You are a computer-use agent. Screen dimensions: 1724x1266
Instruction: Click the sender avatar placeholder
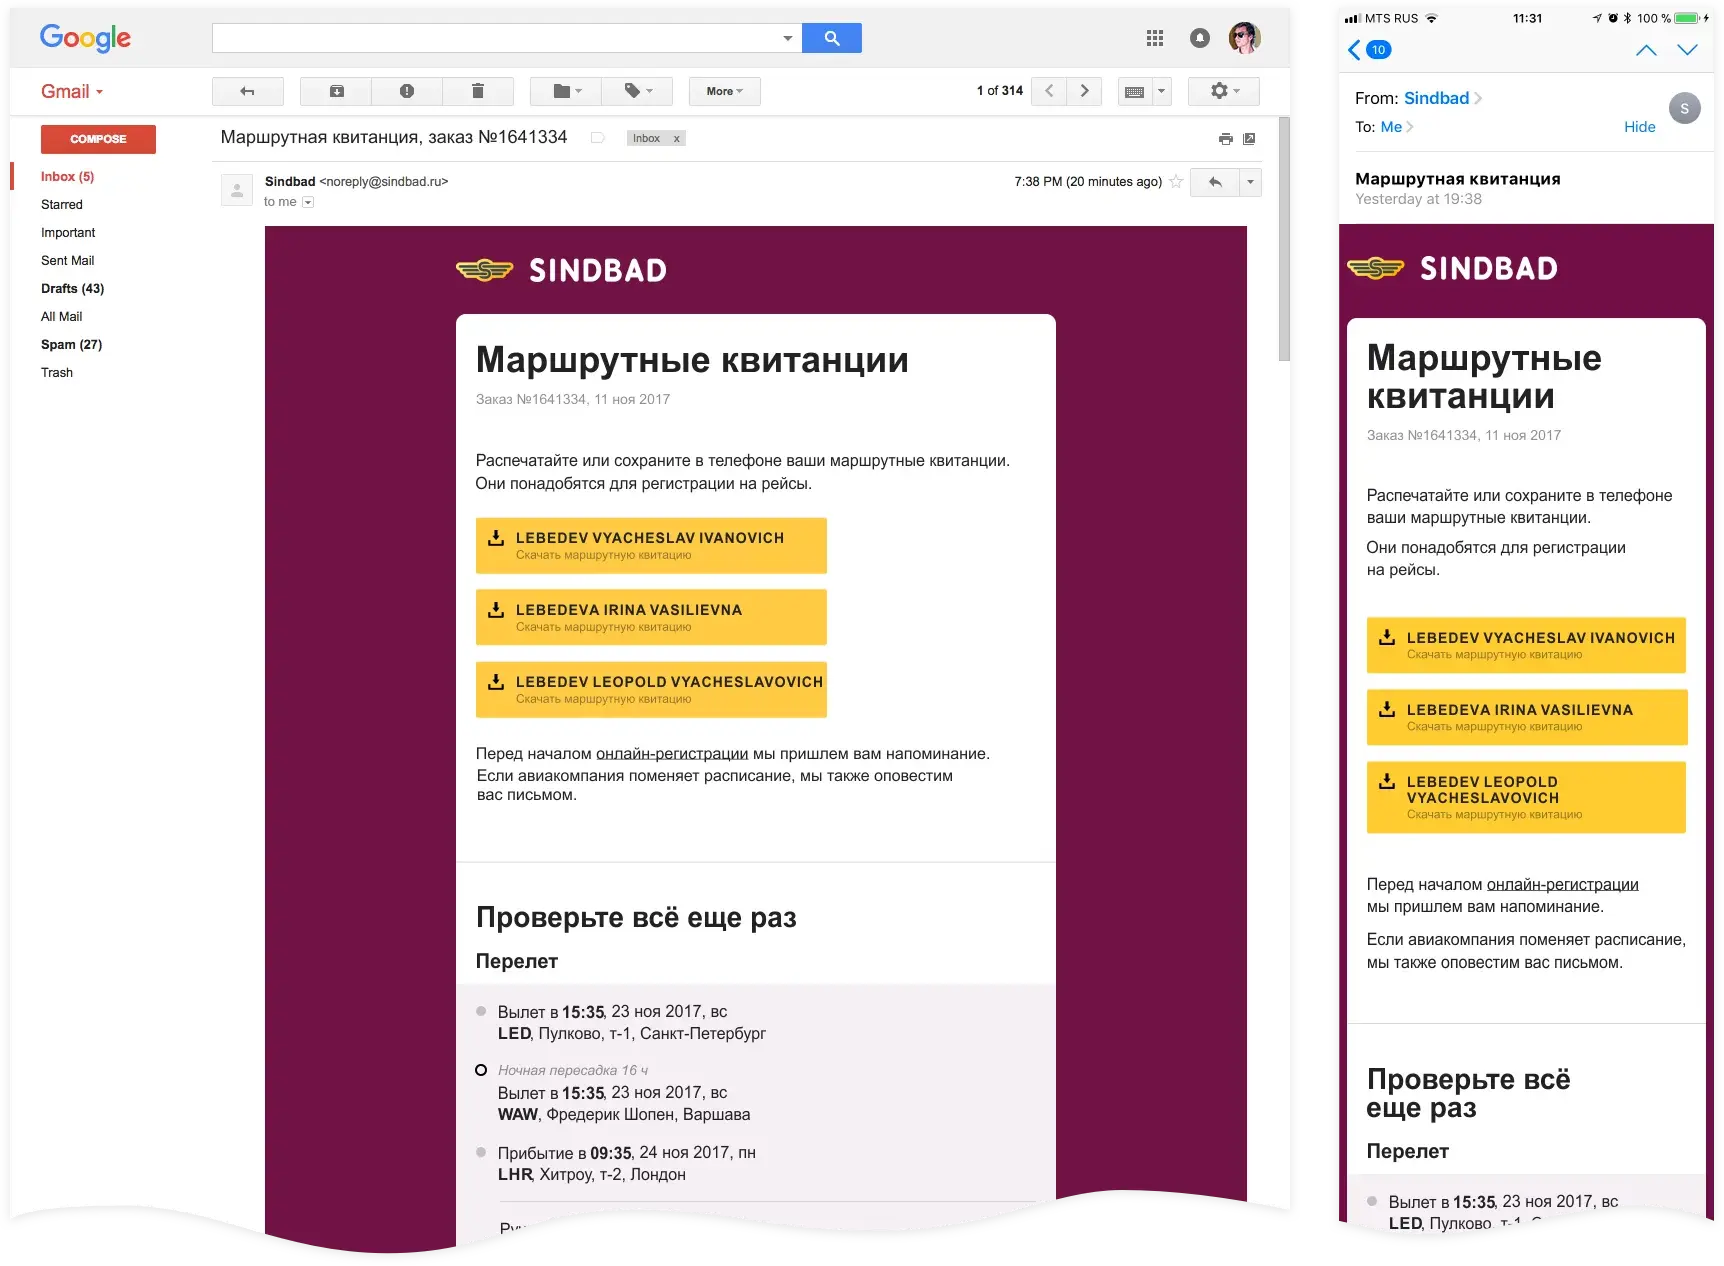237,189
